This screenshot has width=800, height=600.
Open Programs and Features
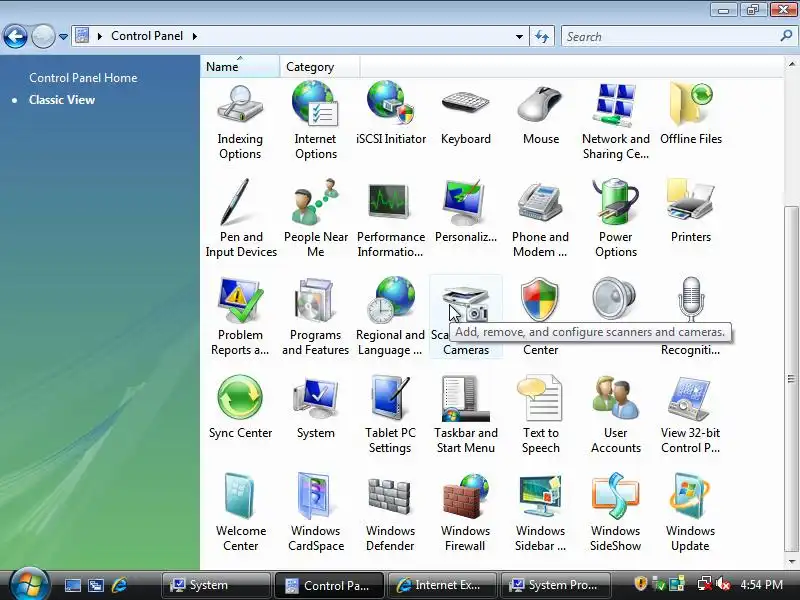click(315, 317)
